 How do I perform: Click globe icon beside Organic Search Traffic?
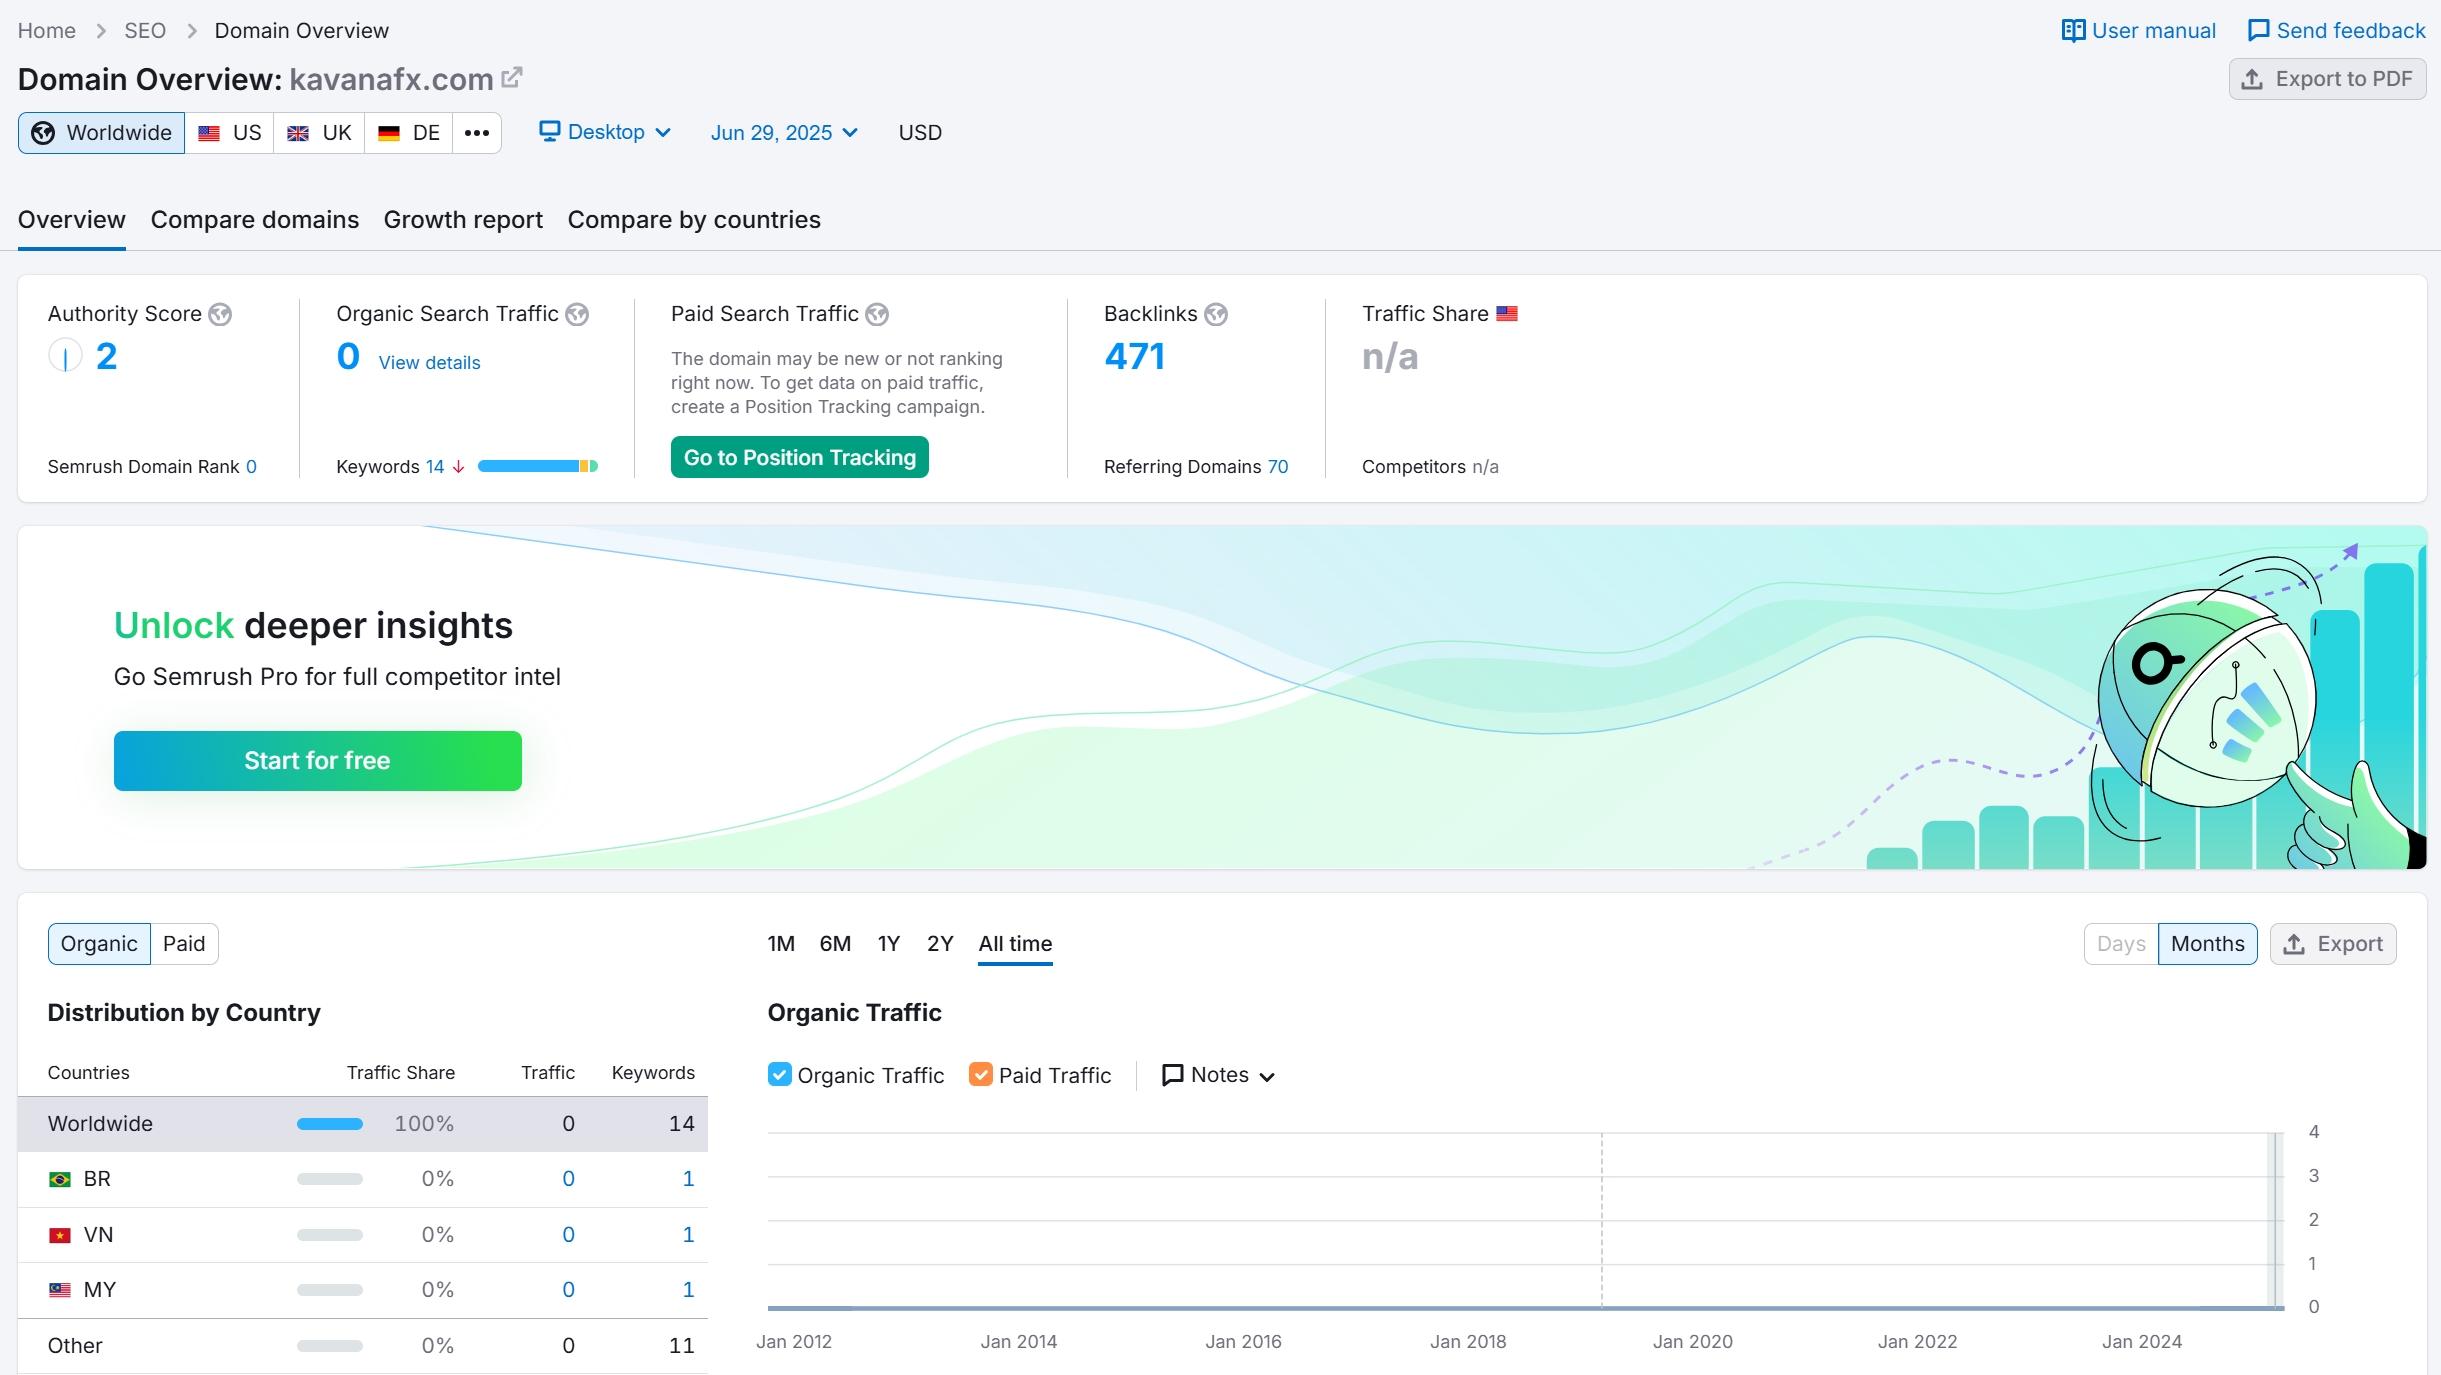577,314
